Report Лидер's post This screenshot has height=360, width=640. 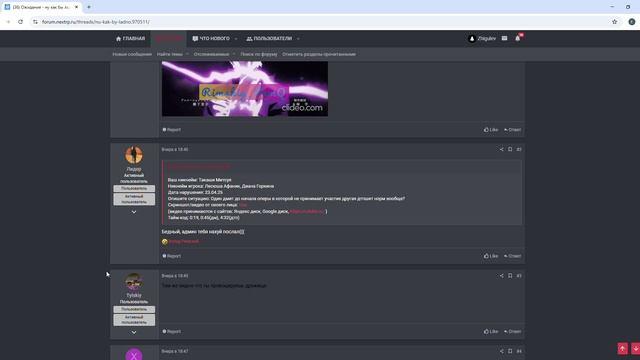(171, 256)
